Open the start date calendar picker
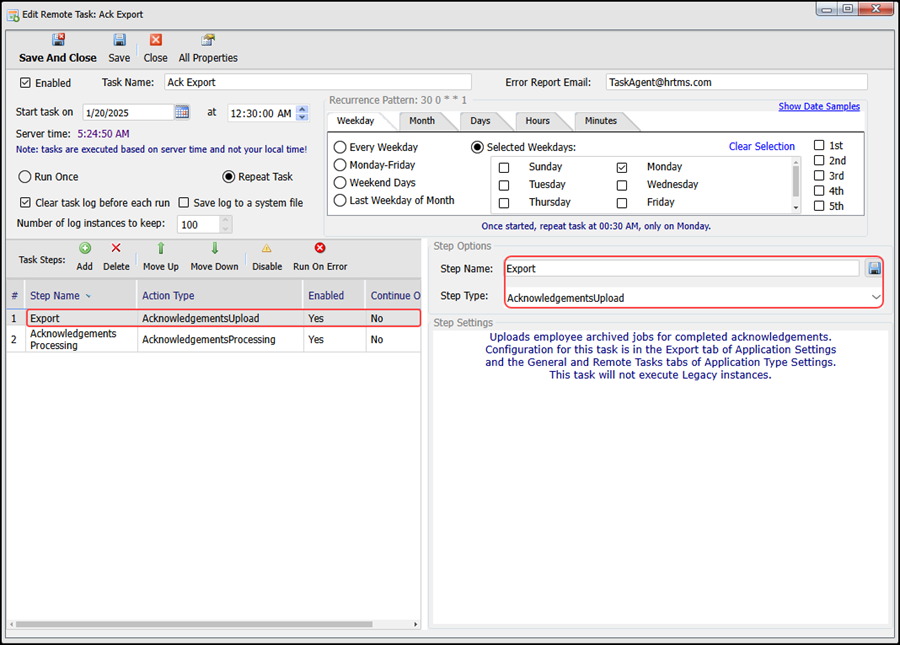This screenshot has width=900, height=645. (x=182, y=113)
